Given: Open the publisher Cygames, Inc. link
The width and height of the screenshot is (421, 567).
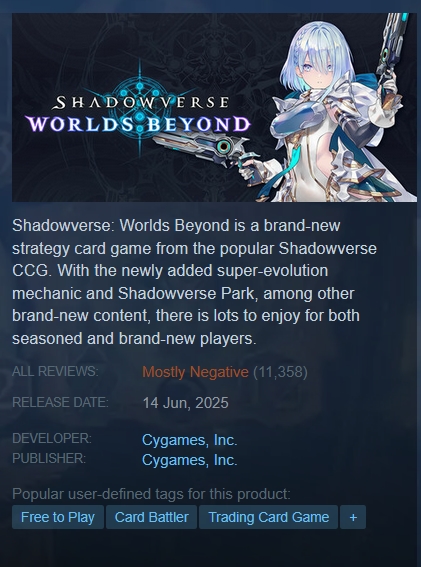Looking at the screenshot, I should point(190,460).
